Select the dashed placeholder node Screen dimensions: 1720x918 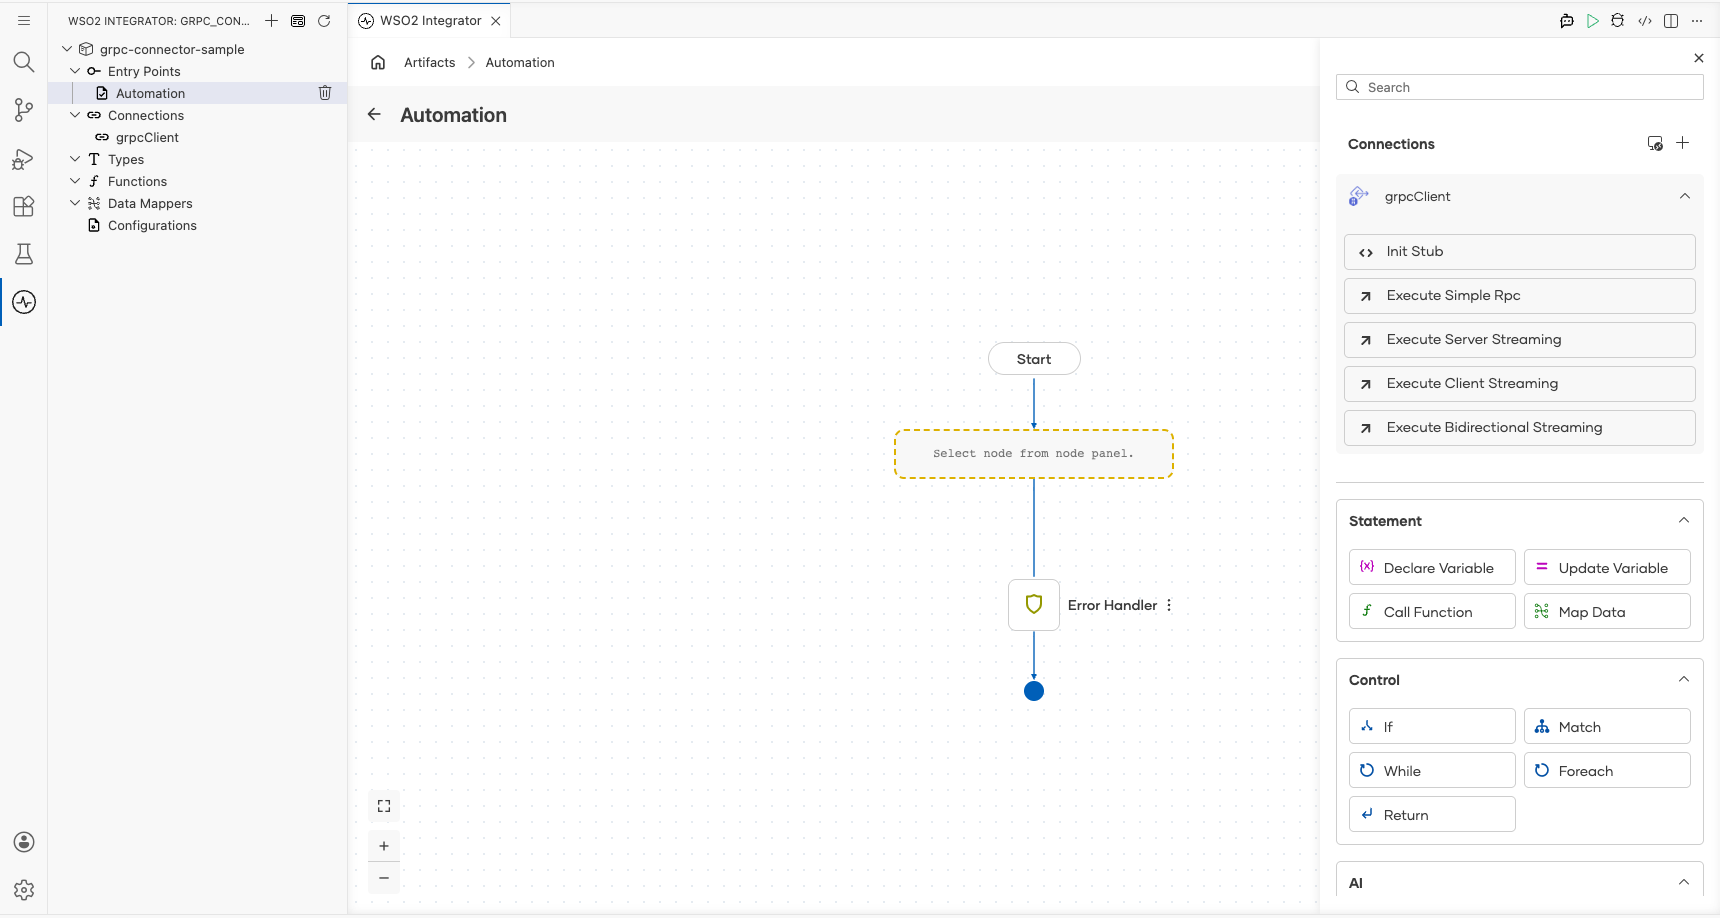coord(1034,454)
